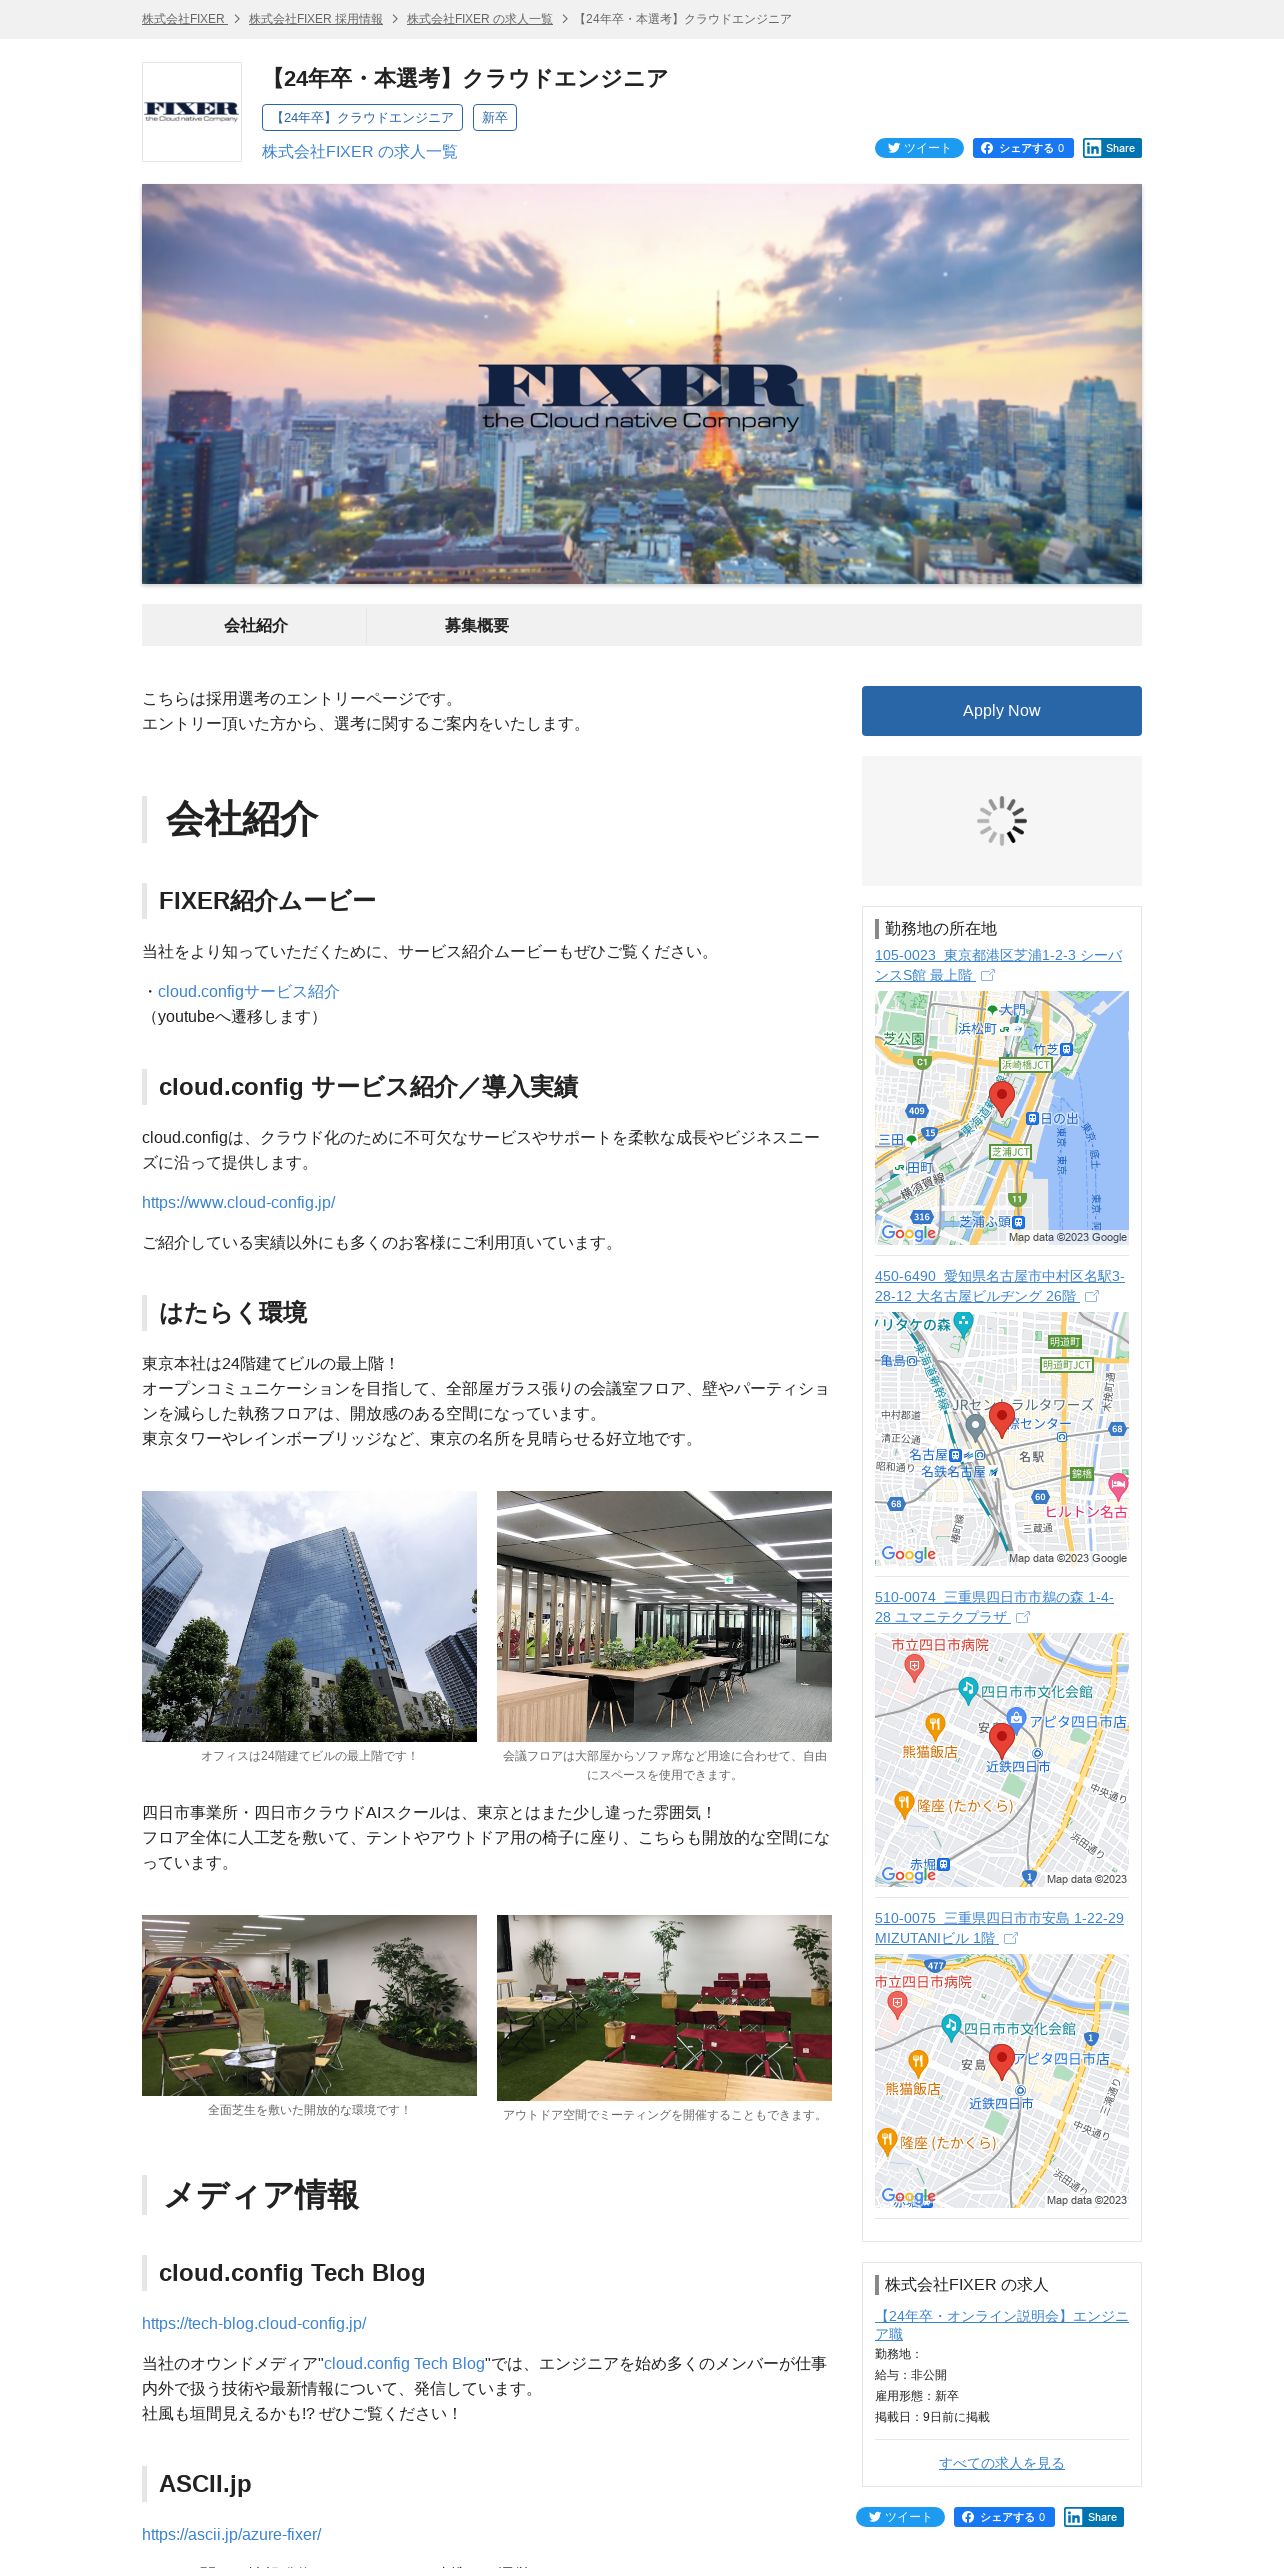Click the tent on artificial grass photo

click(x=309, y=2006)
